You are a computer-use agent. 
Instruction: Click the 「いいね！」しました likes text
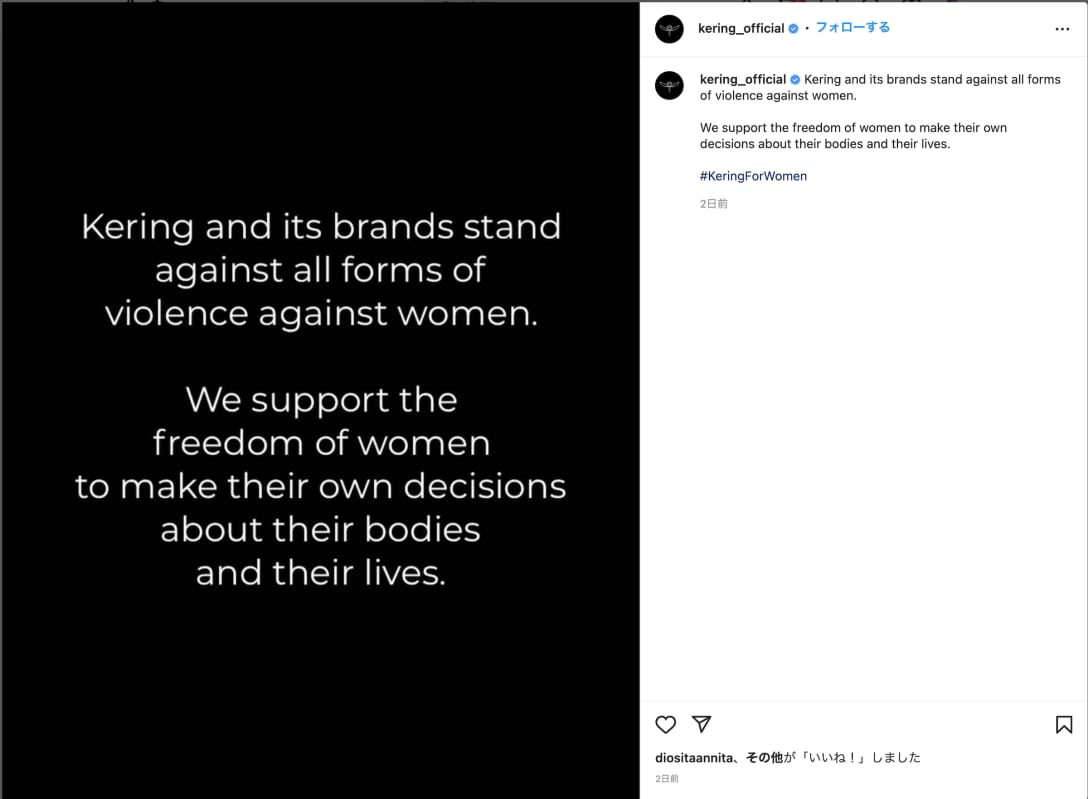point(859,758)
